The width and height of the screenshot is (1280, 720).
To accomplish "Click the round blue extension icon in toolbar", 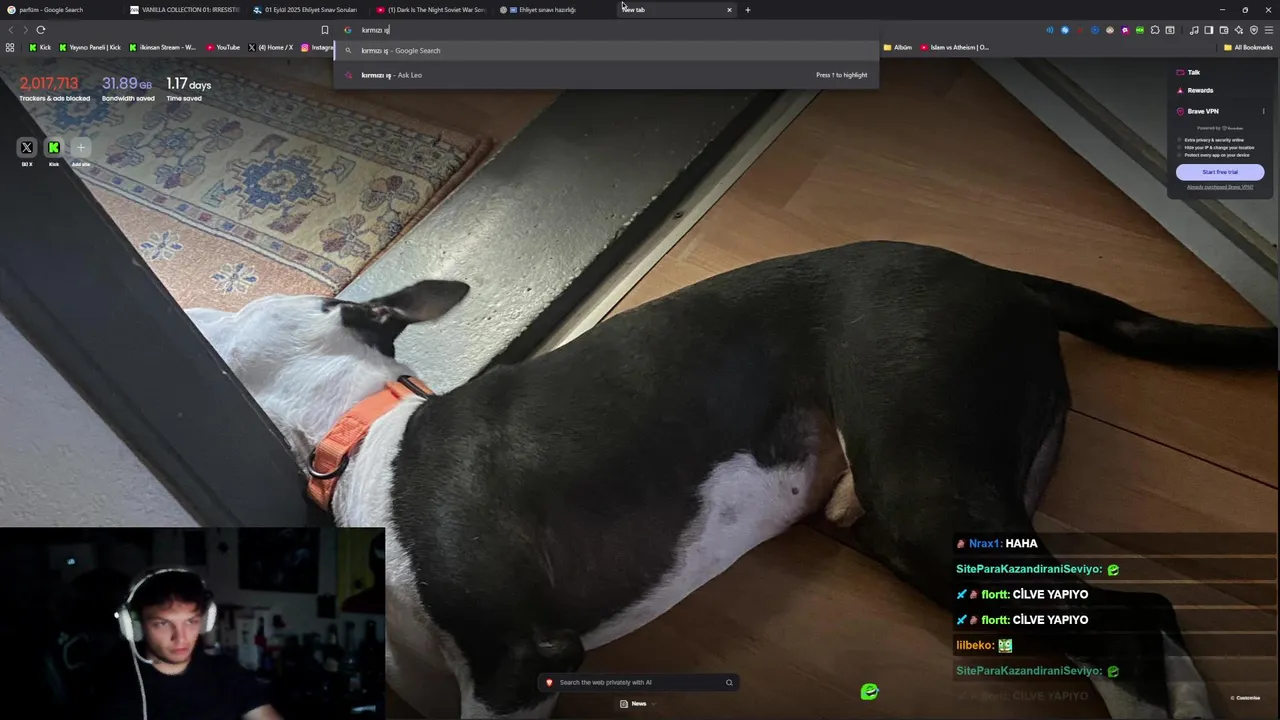I will click(1065, 30).
